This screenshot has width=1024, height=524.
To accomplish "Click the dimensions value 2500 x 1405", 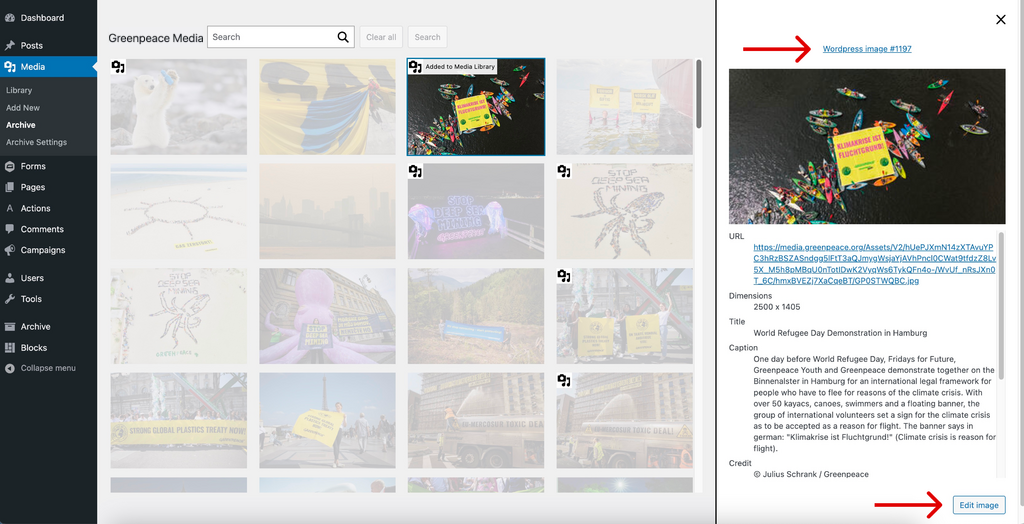I will [x=776, y=307].
